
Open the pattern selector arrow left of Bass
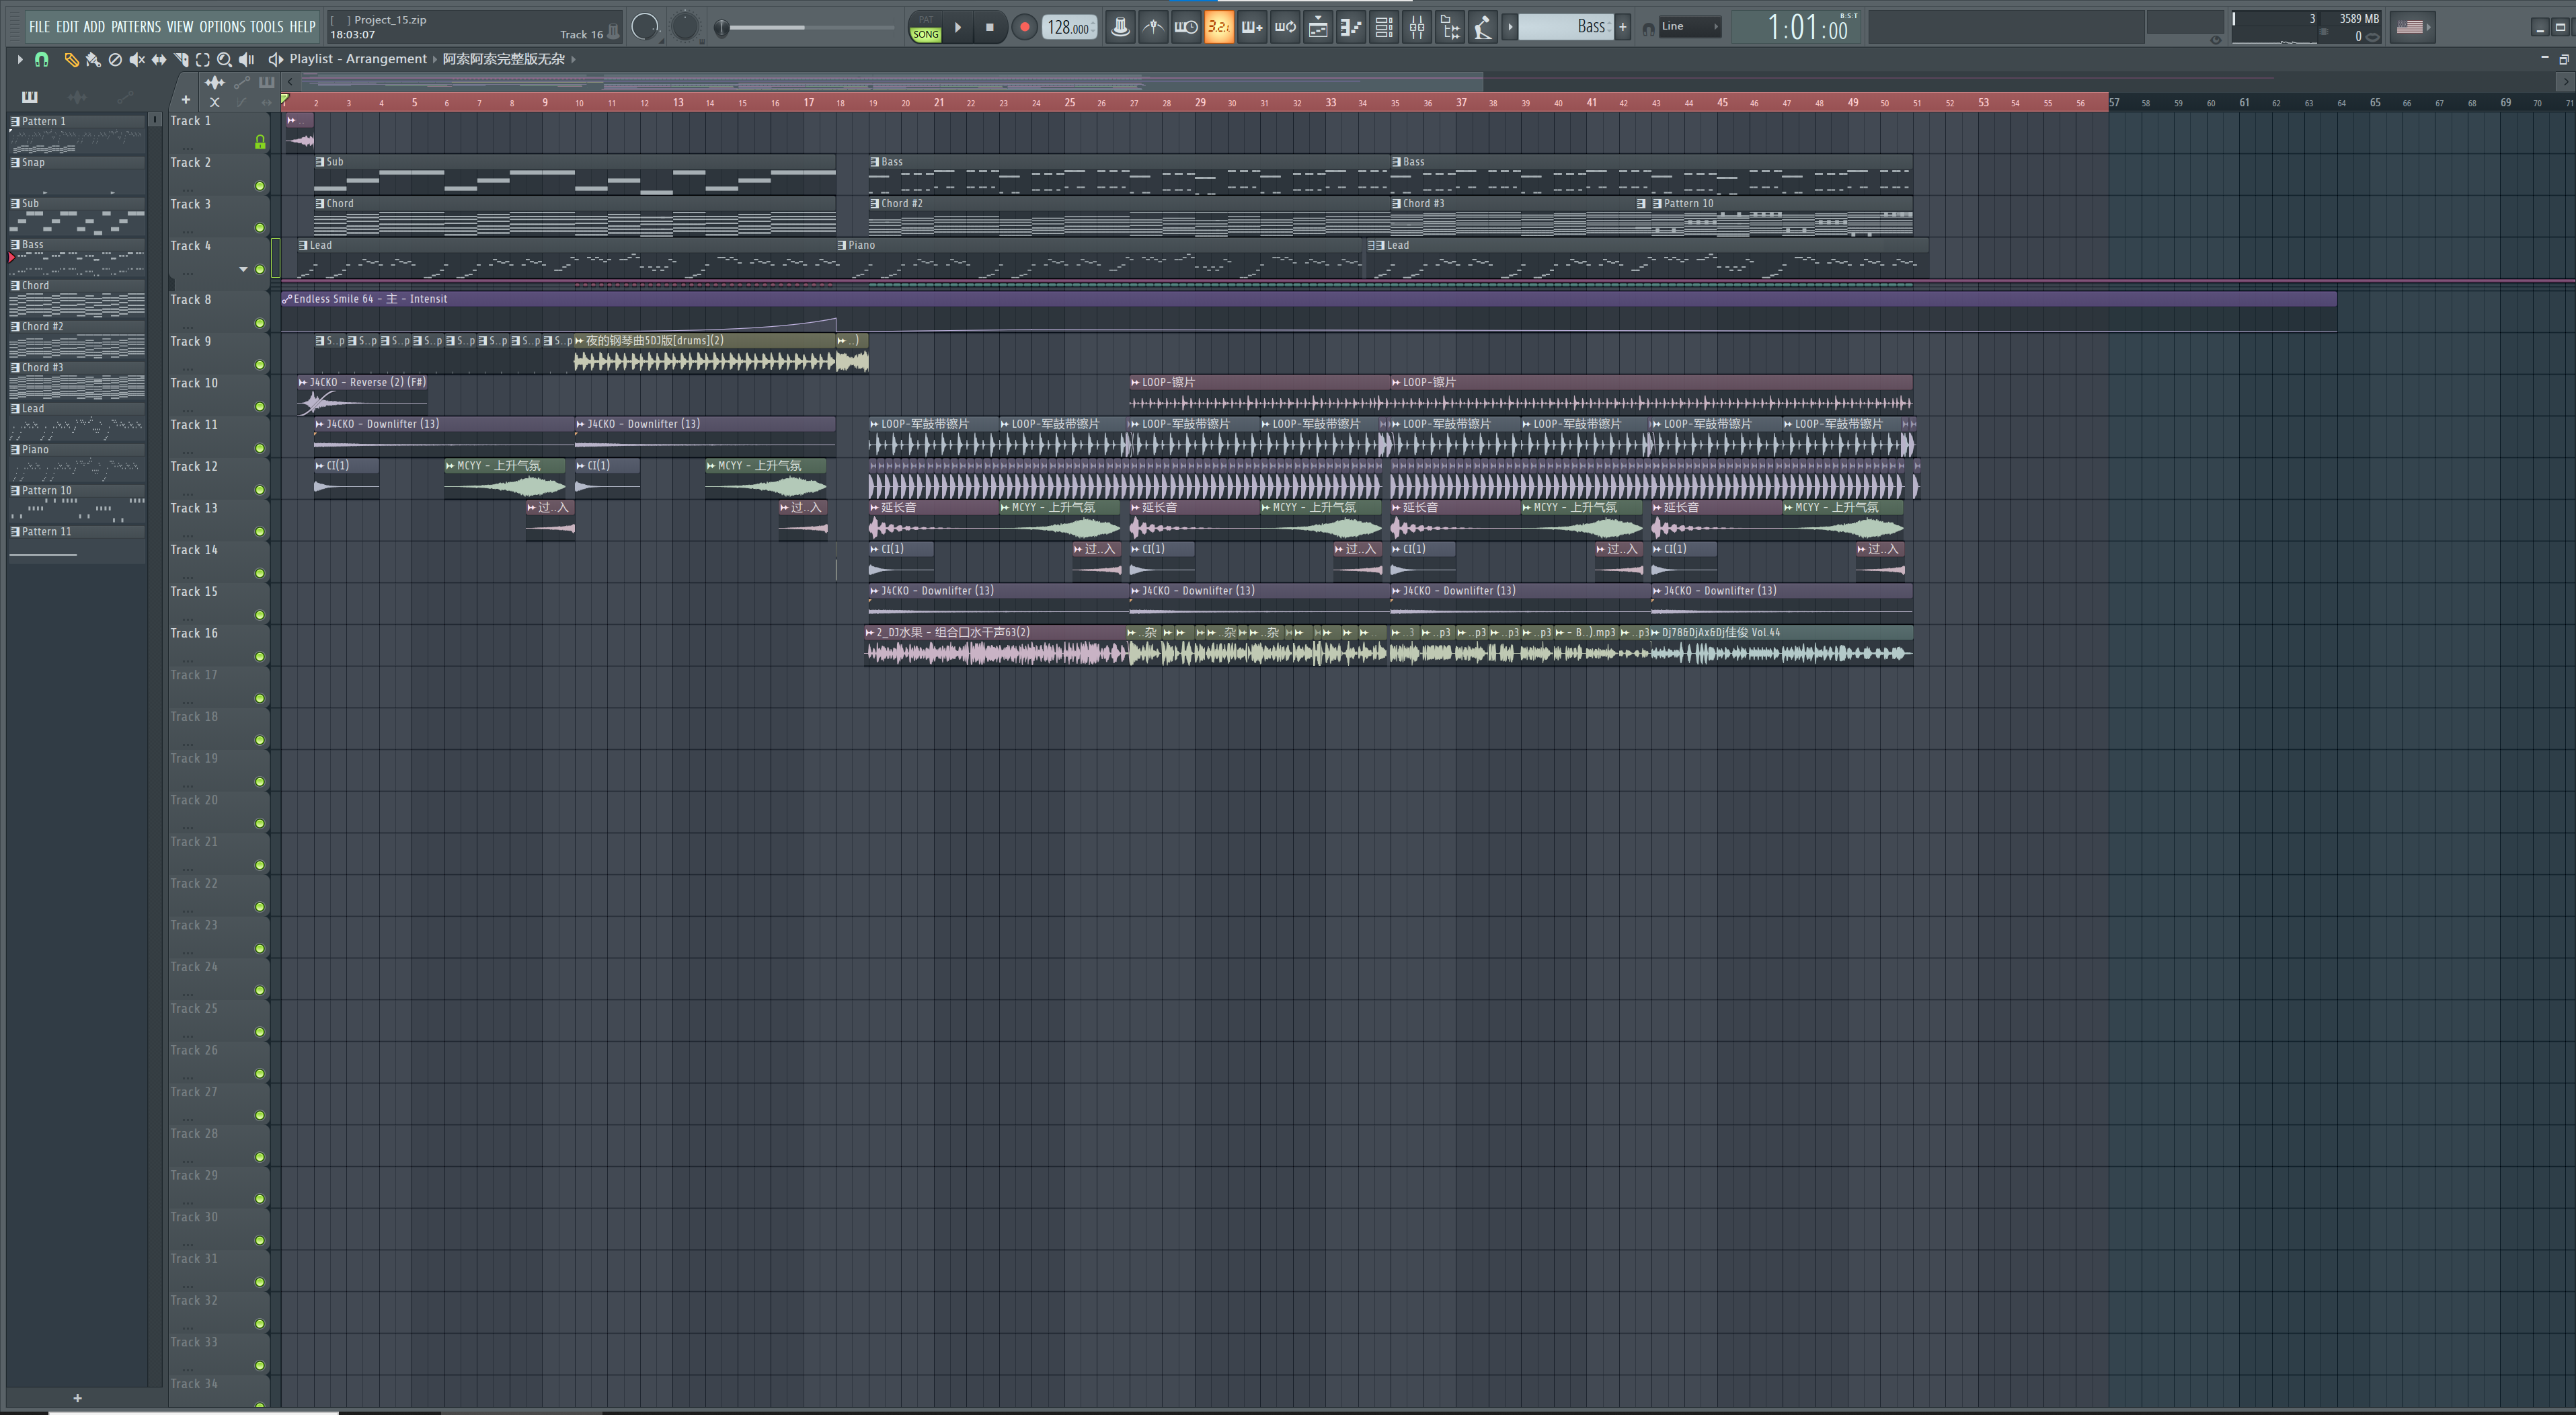(x=1510, y=27)
